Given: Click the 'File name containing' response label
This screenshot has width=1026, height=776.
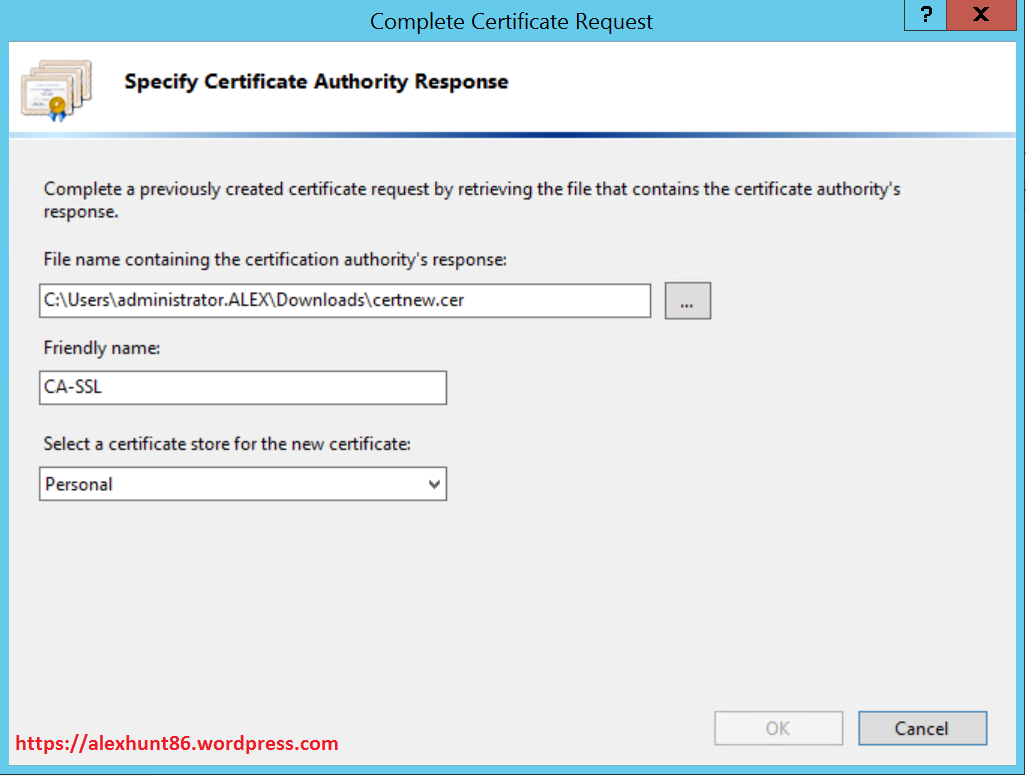Looking at the screenshot, I should click(275, 259).
